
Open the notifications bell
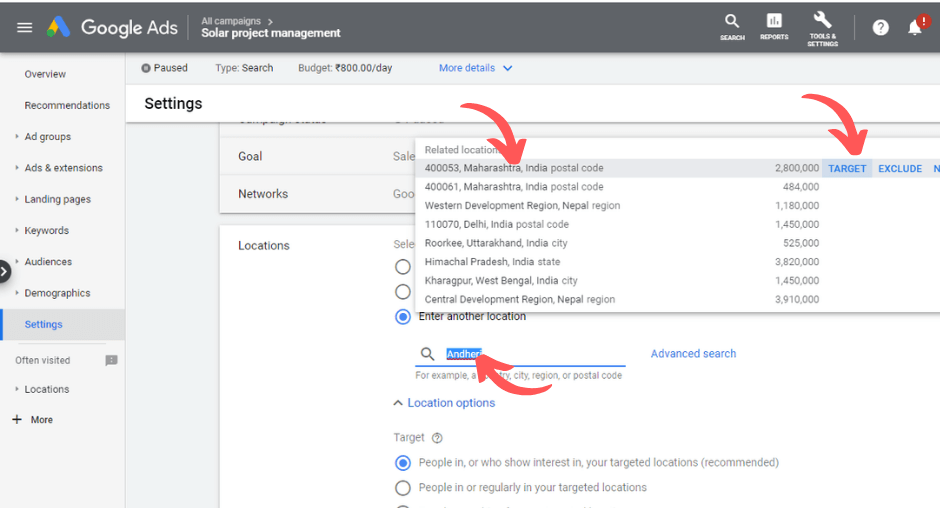pyautogui.click(x=915, y=28)
